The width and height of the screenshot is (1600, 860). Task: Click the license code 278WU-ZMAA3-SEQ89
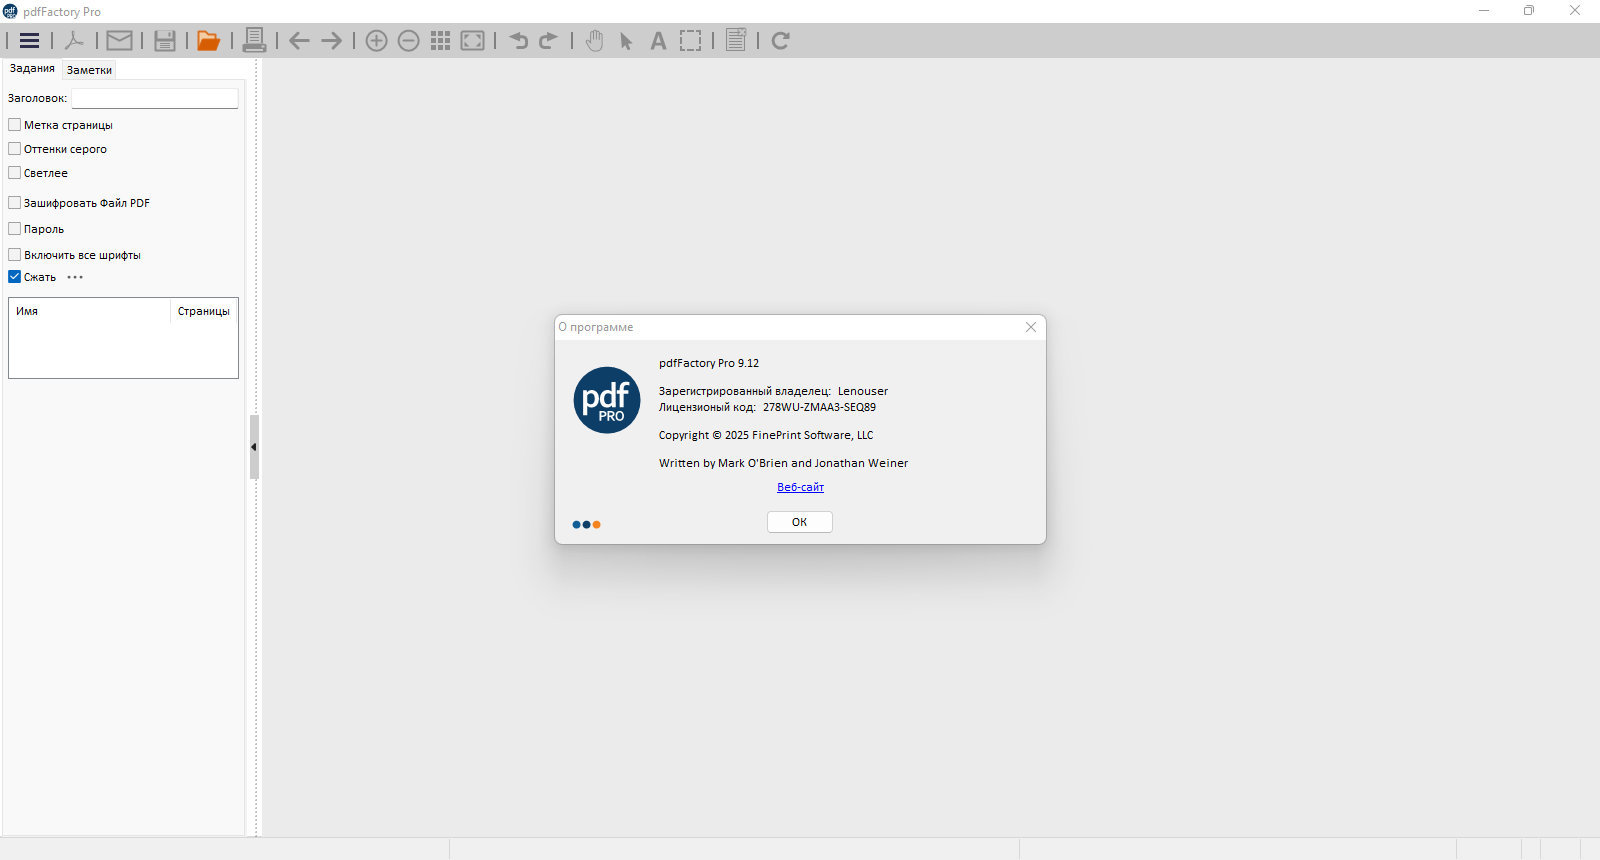[x=819, y=407]
